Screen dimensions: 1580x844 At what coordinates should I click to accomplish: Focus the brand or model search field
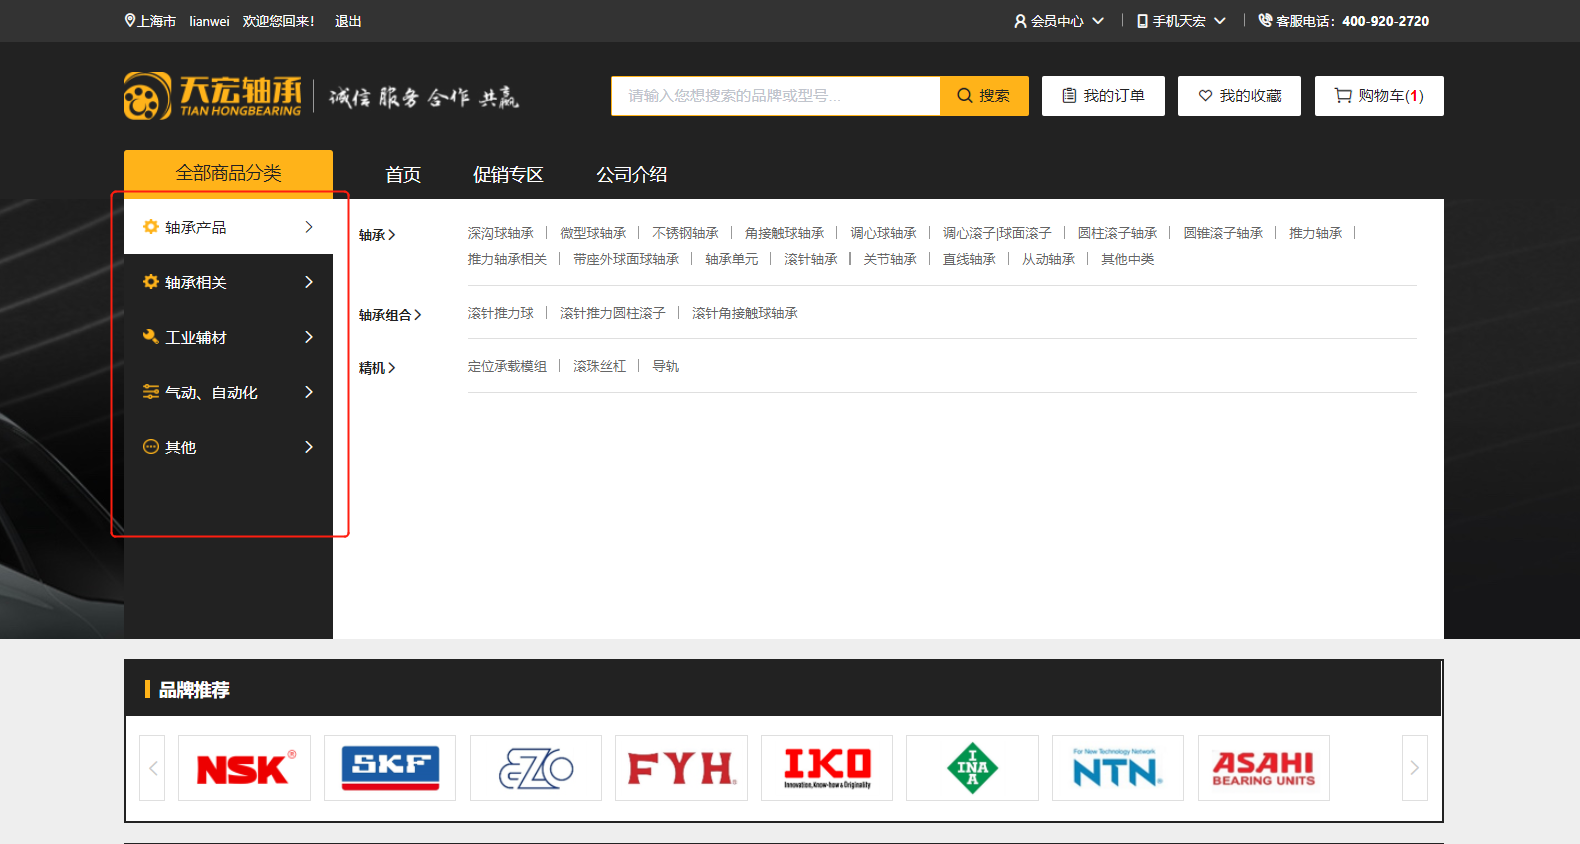coord(775,96)
